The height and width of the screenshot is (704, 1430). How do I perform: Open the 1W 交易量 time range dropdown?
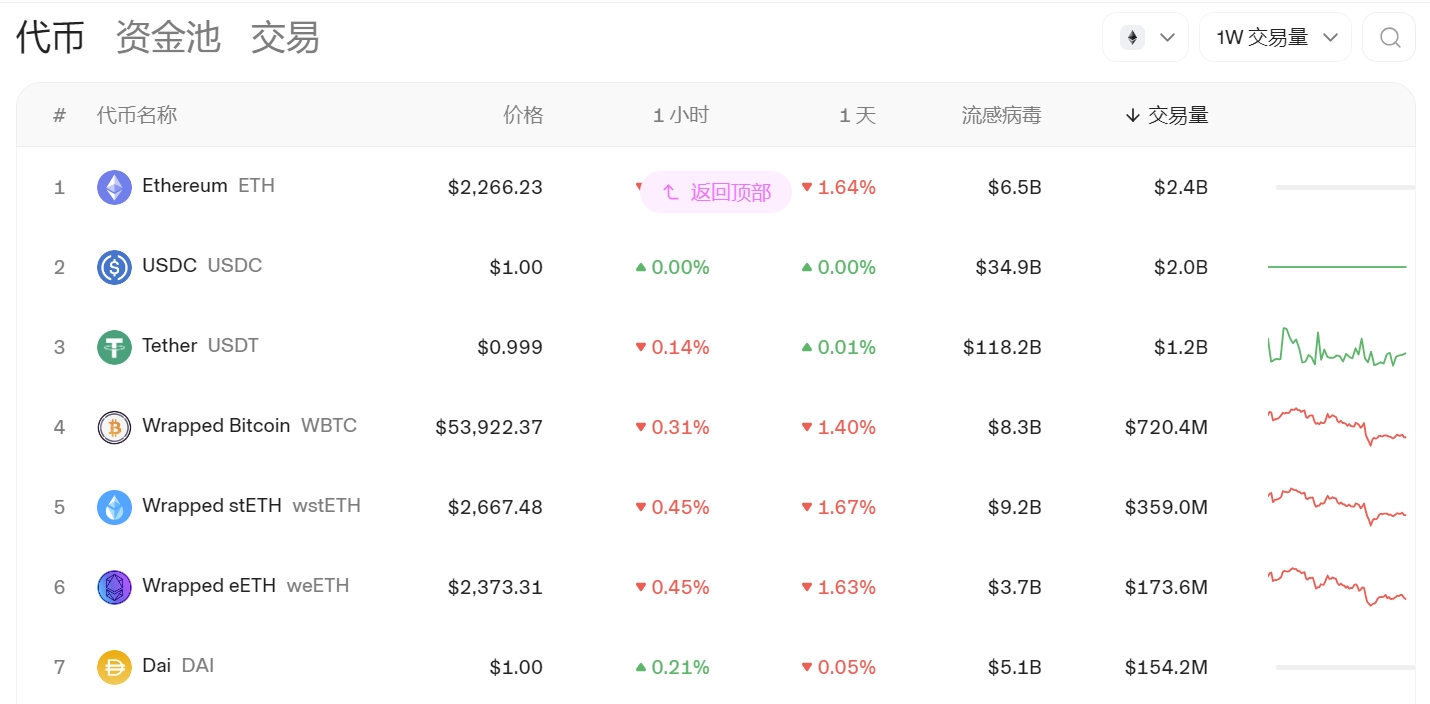pos(1275,37)
